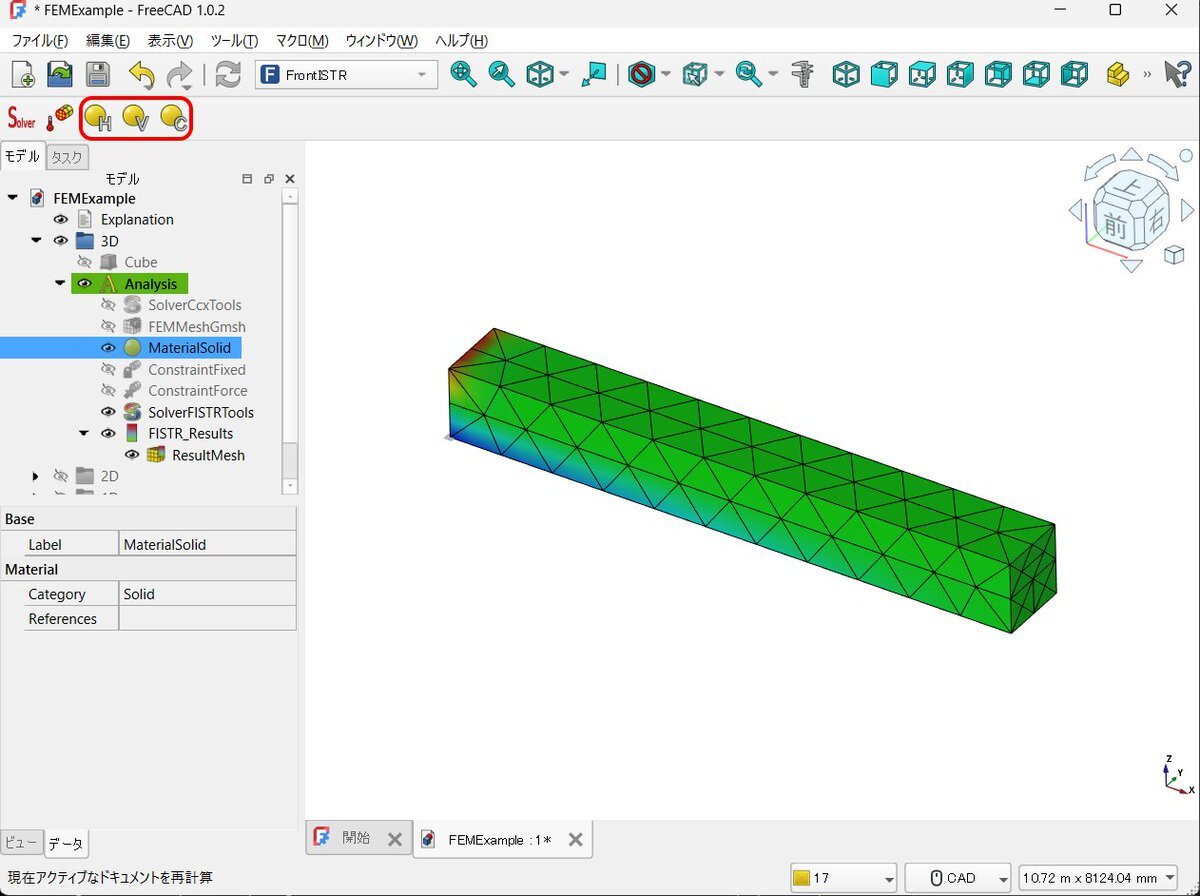
Task: Click the Label value field MaterialSolid
Action: (206, 545)
